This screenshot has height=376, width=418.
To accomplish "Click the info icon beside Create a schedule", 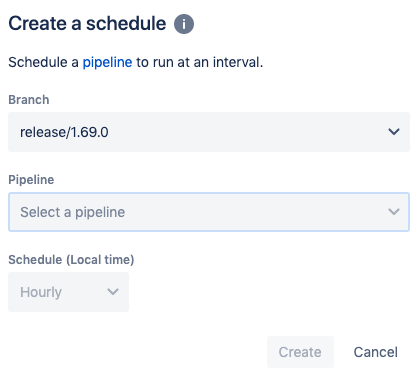I will (184, 24).
